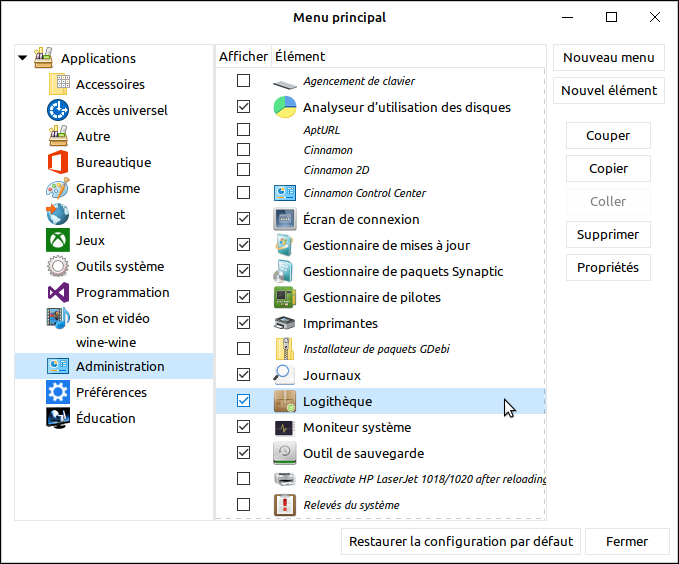Toggle the Installateur de paquets GDebi checkbox
Screen dimensions: 679x564
point(243,349)
